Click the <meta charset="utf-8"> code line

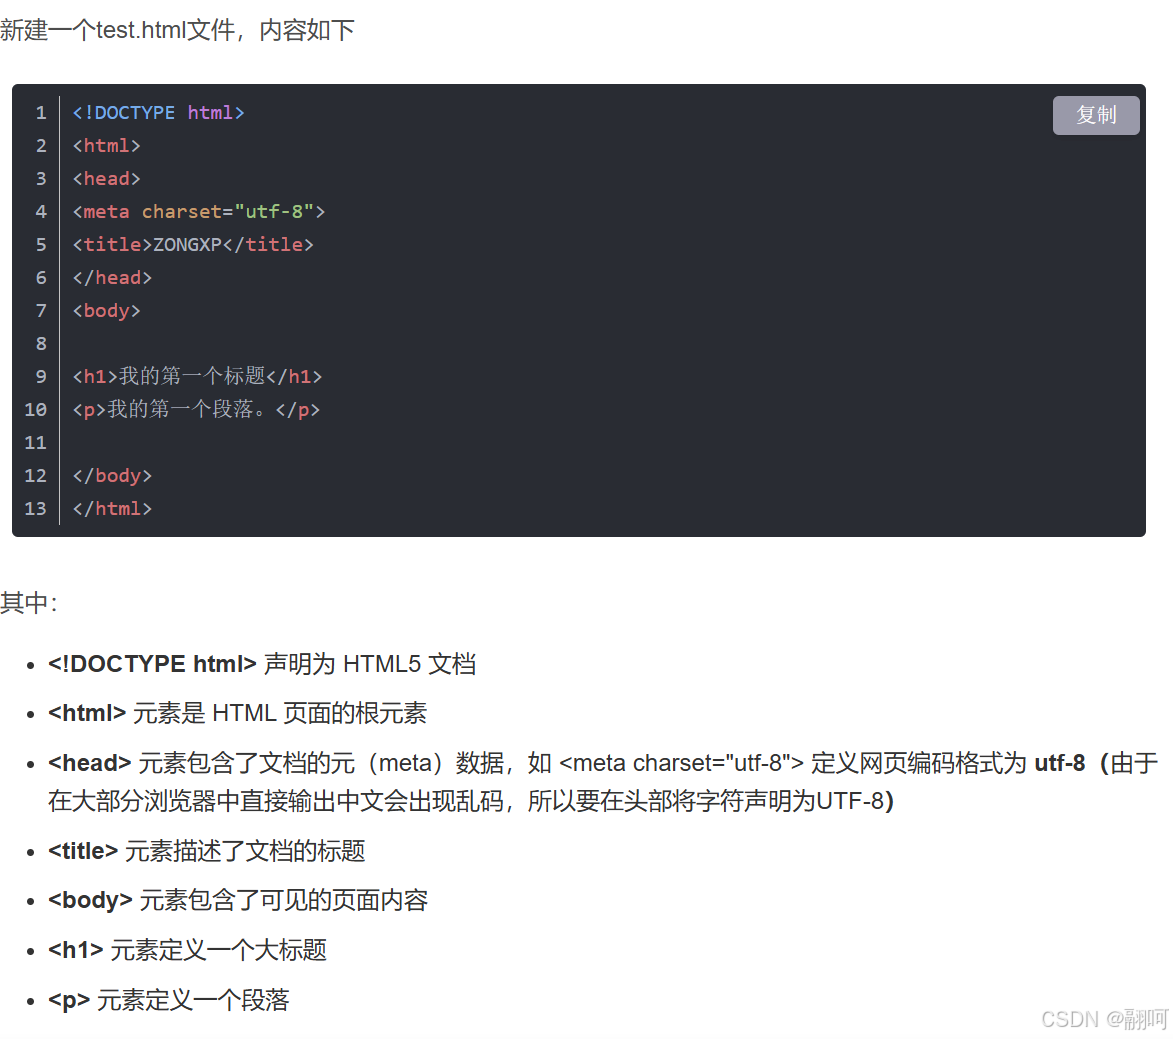click(198, 212)
